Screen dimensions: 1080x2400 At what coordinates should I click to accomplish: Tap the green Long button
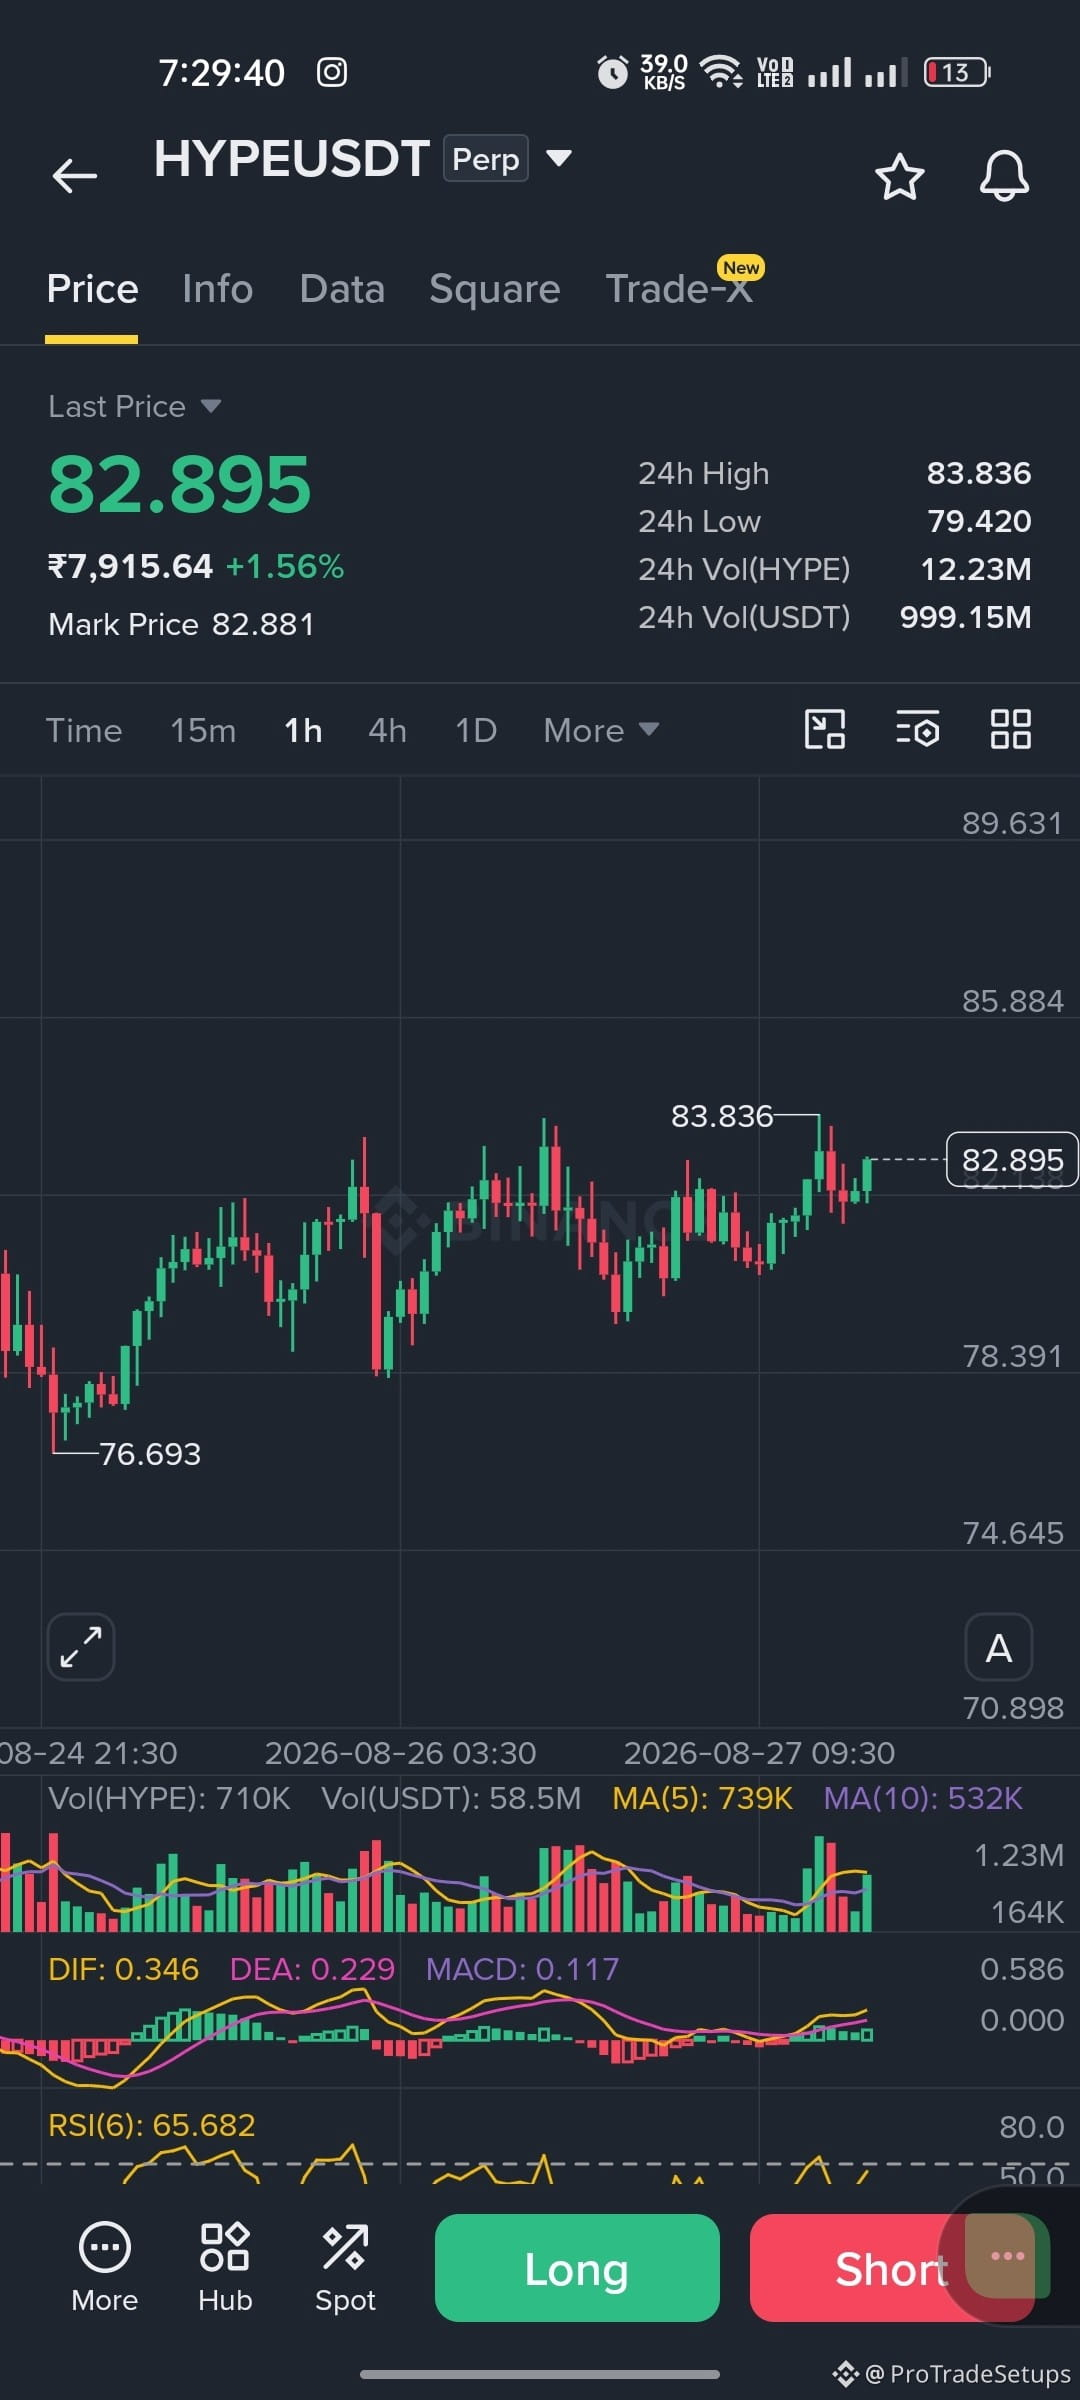click(577, 2268)
